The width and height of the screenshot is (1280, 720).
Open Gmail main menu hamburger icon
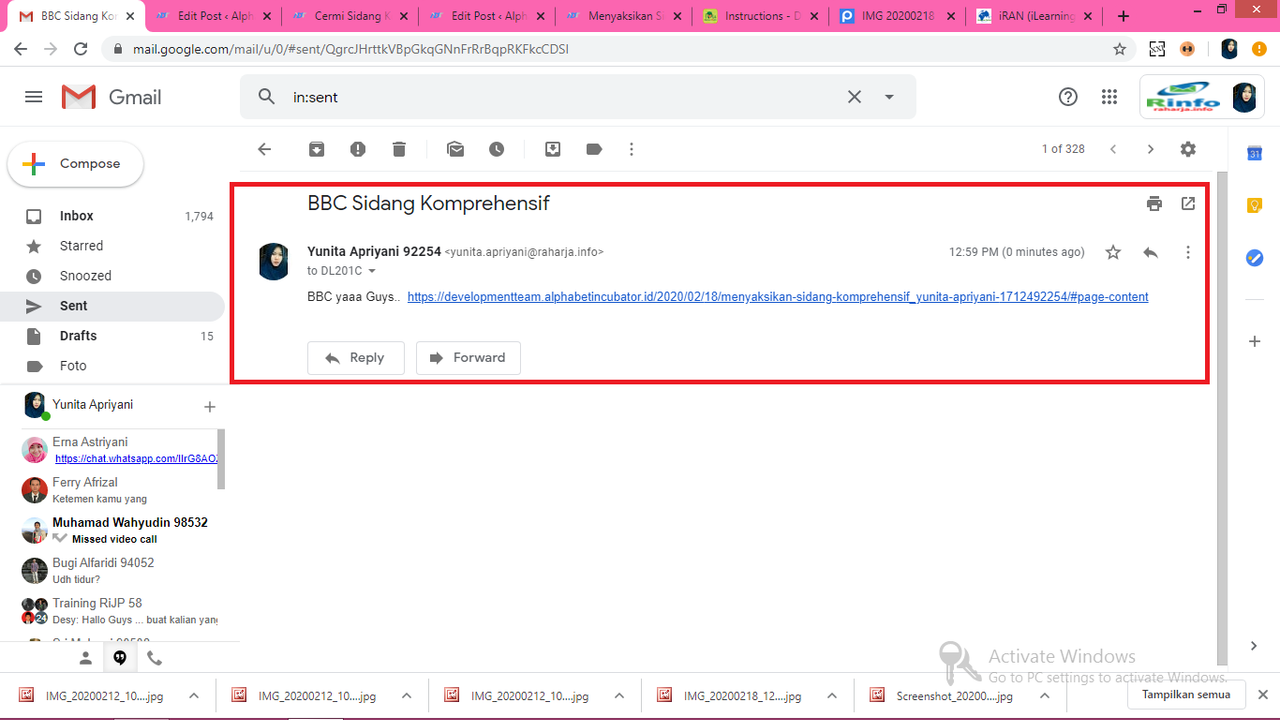[x=34, y=97]
